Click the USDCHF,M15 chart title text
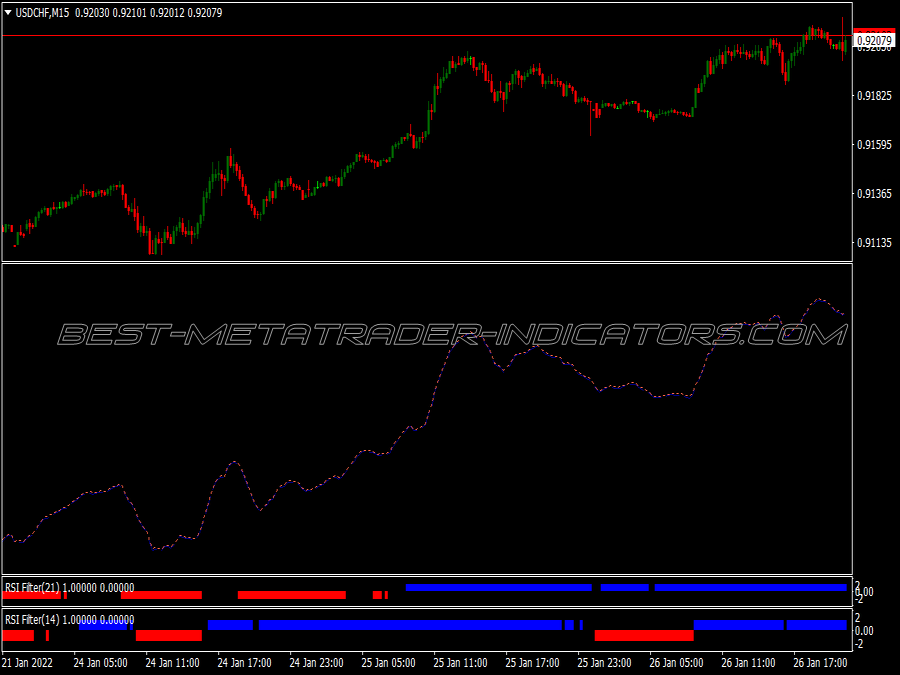 coord(42,13)
